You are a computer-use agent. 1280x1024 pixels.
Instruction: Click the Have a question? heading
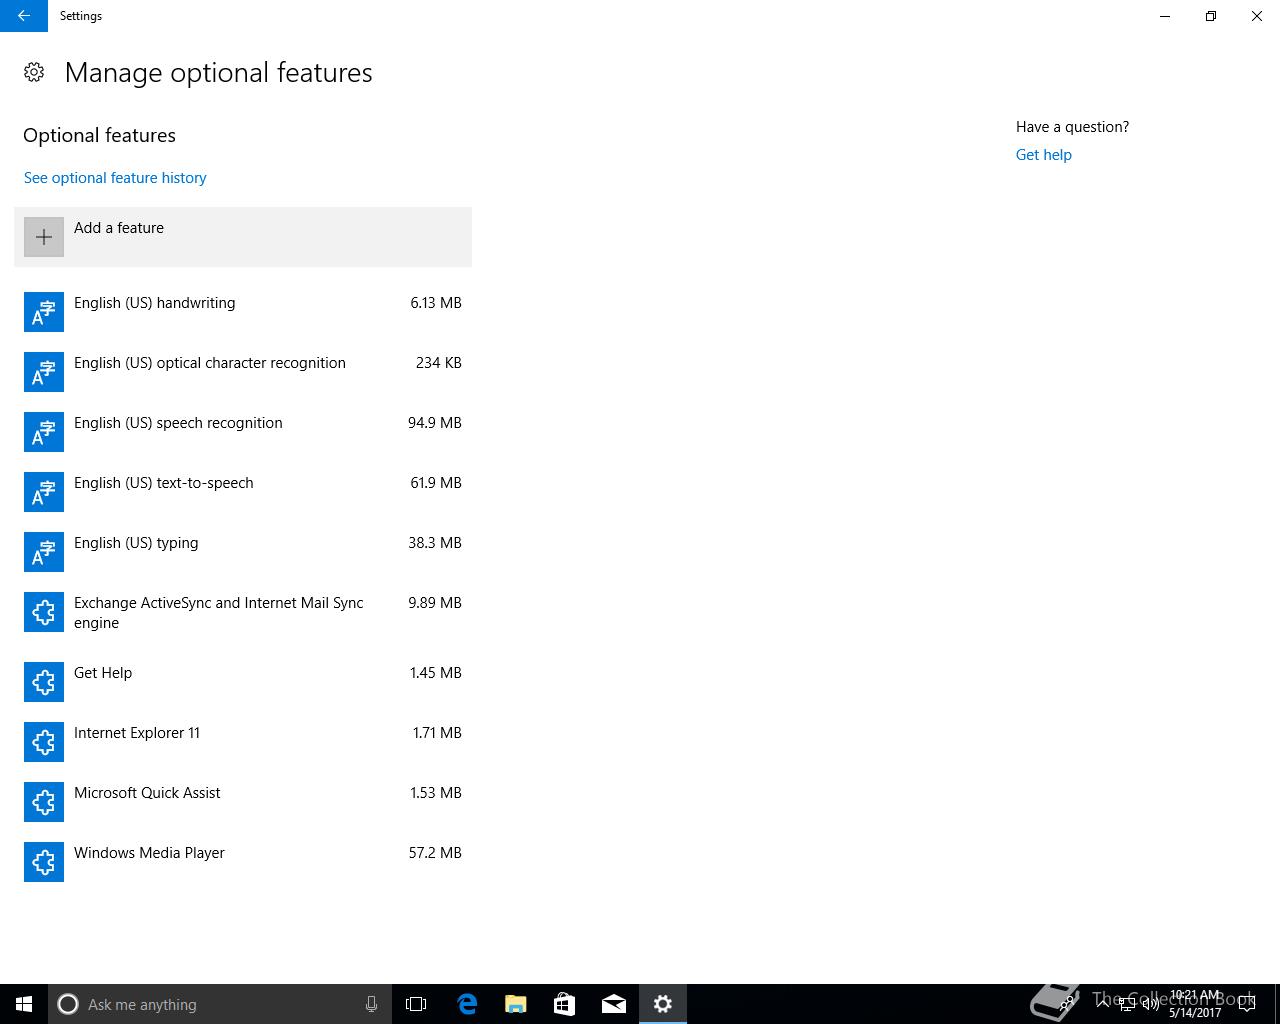pyautogui.click(x=1072, y=127)
